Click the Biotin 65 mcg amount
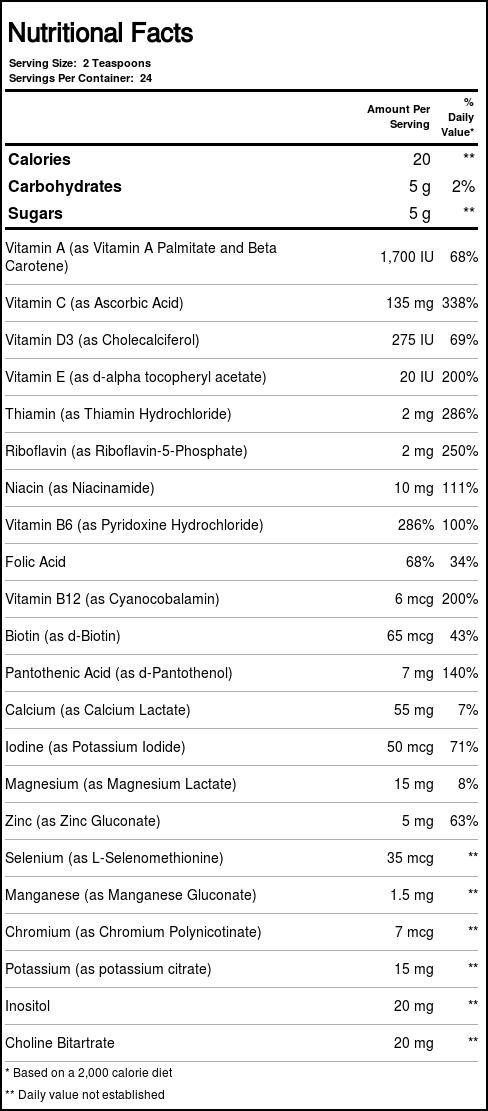This screenshot has height=1111, width=488. (410, 636)
